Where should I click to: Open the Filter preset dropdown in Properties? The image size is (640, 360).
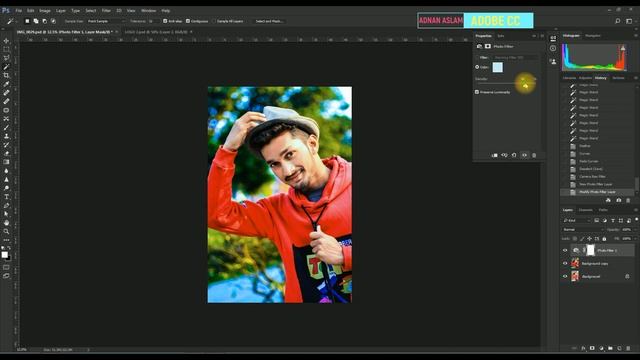click(x=515, y=58)
